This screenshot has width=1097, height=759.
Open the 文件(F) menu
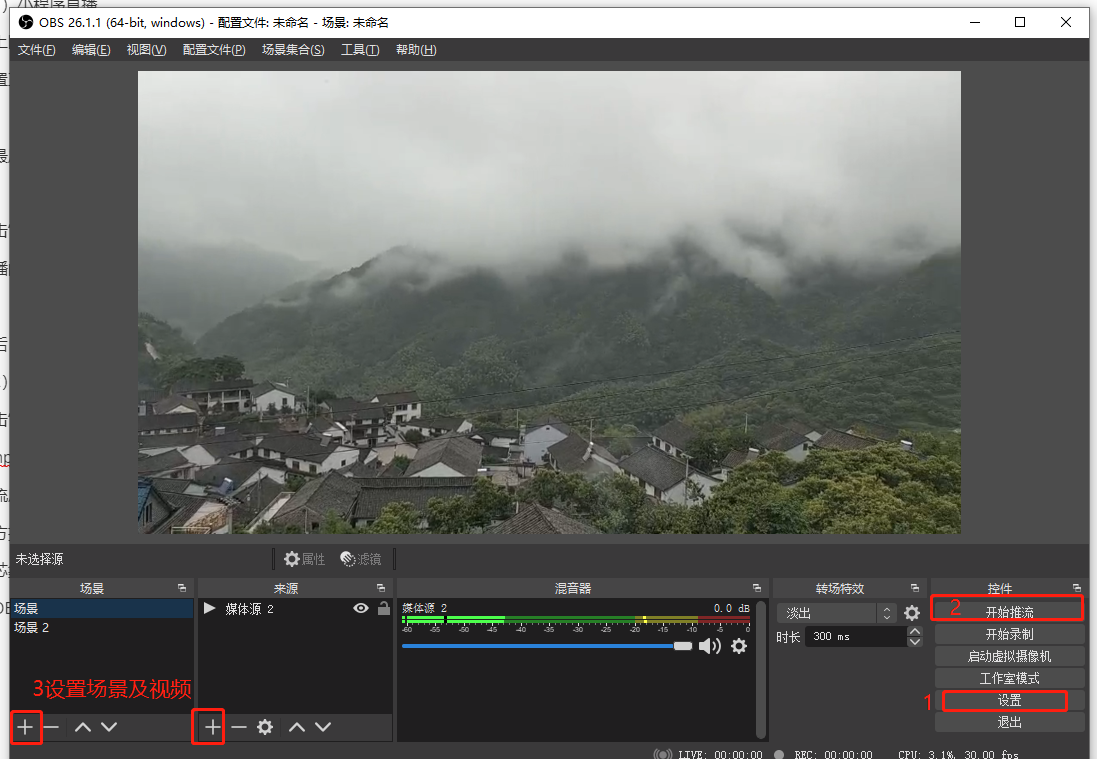click(37, 50)
